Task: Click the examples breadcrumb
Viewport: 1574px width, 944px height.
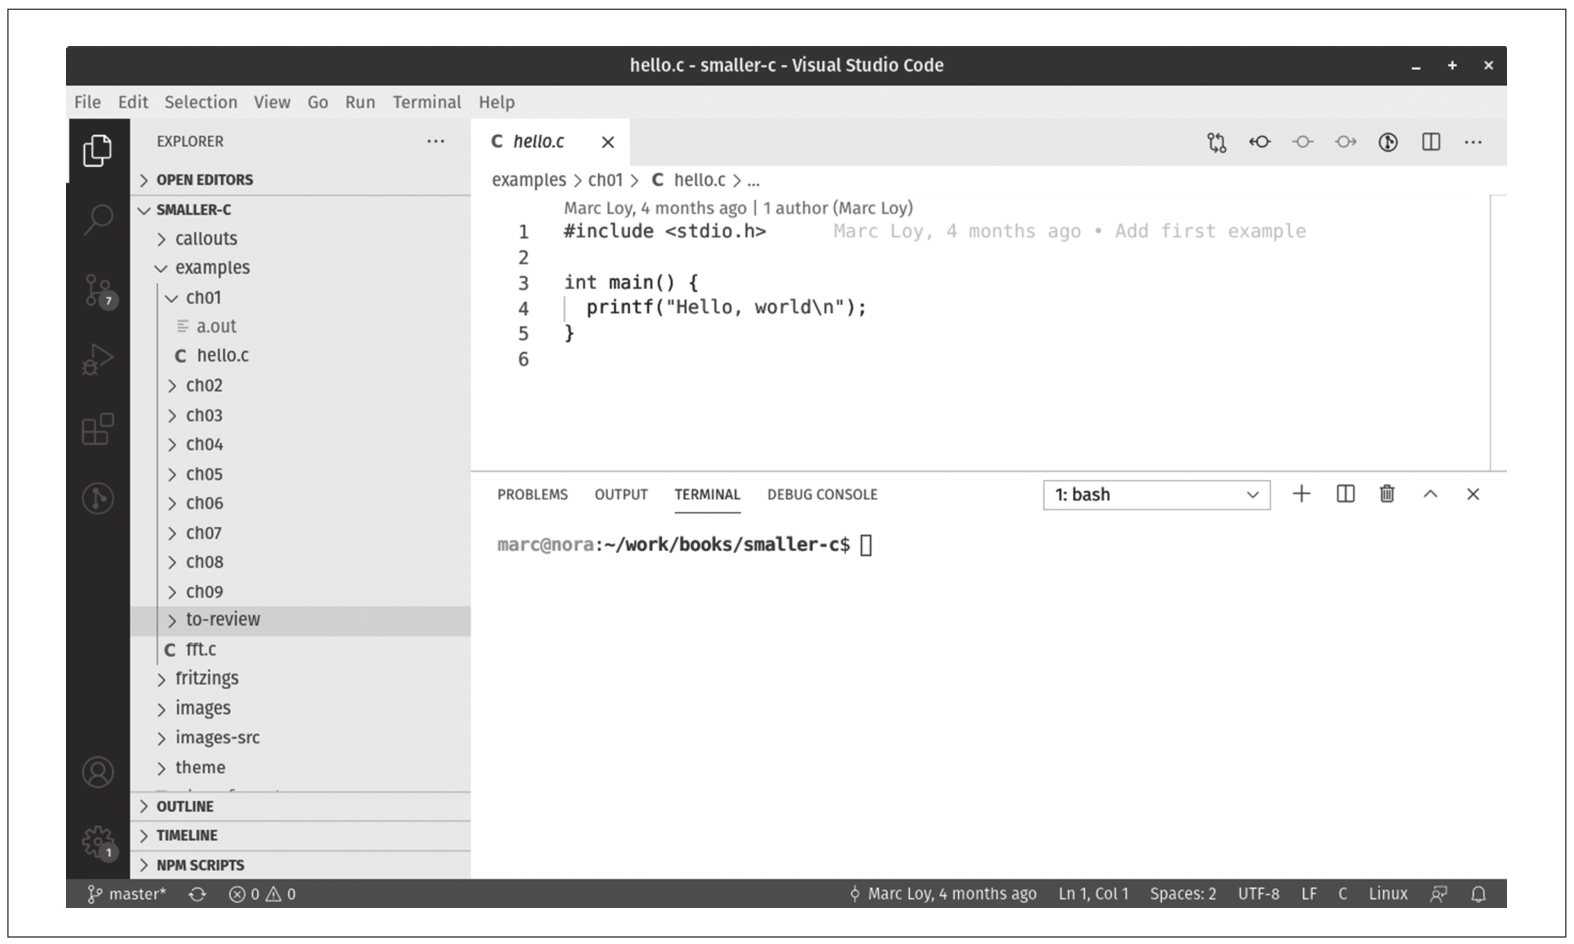Action: point(528,180)
